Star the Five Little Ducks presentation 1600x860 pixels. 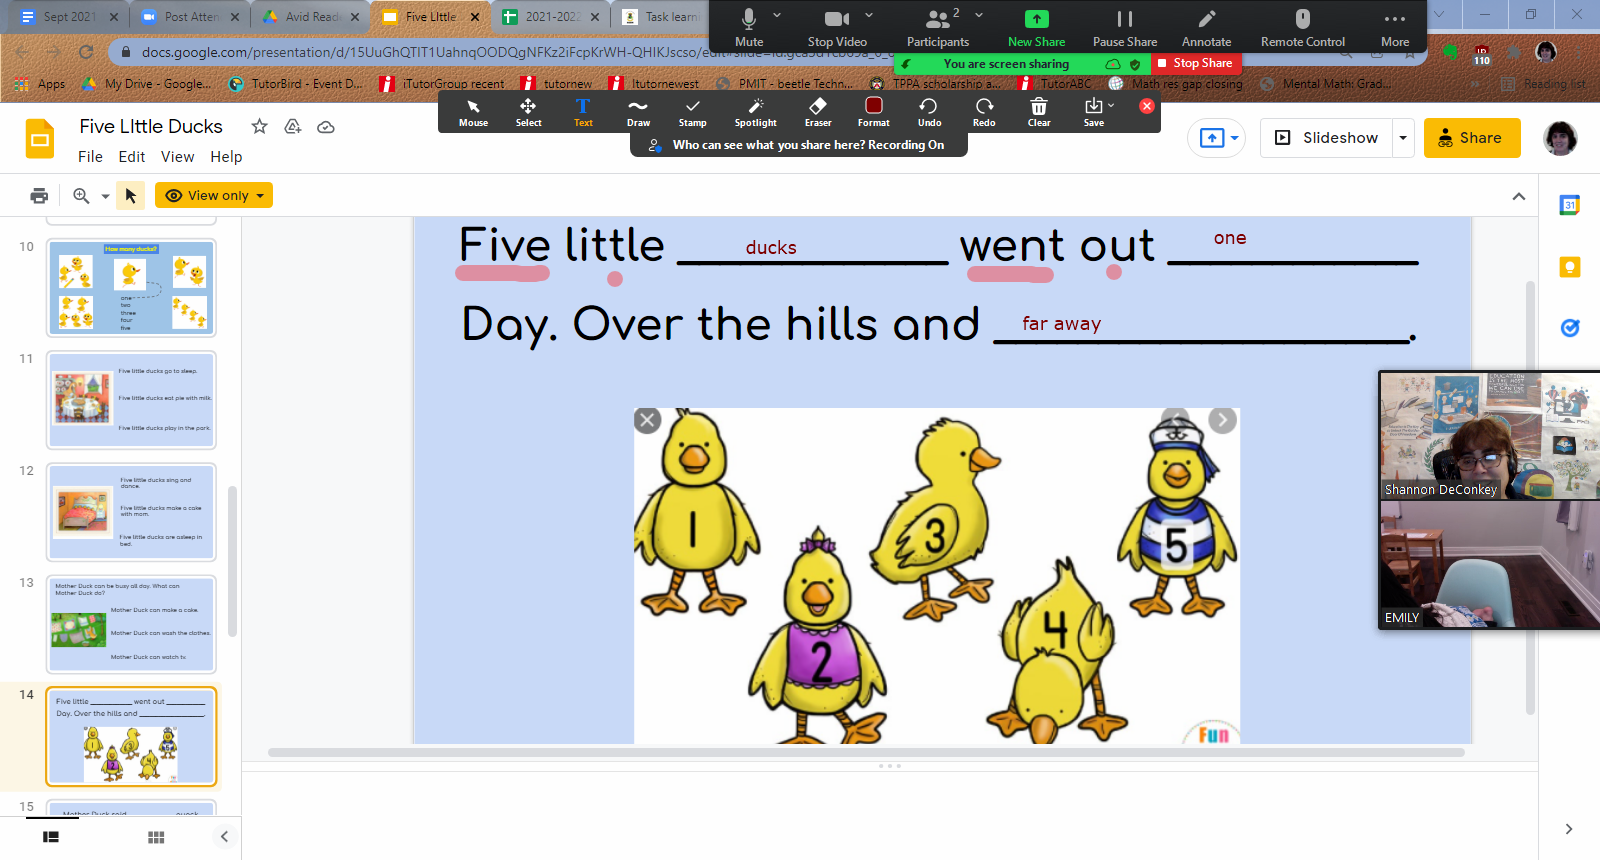point(259,126)
